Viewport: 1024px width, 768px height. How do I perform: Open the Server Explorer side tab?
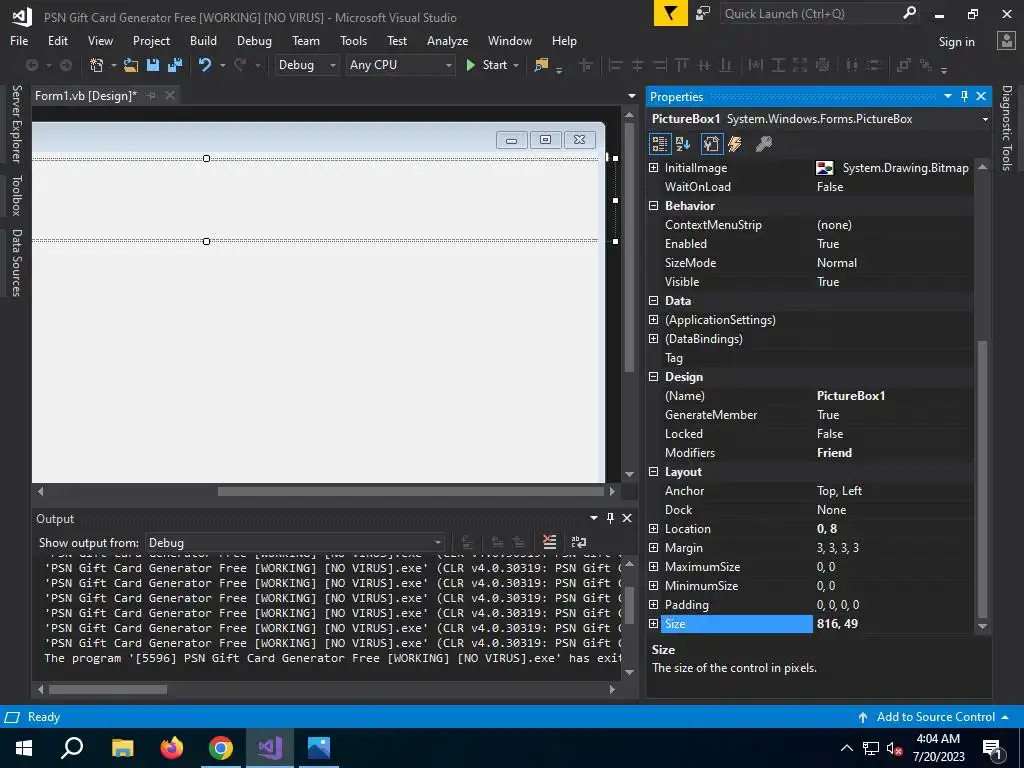click(16, 123)
